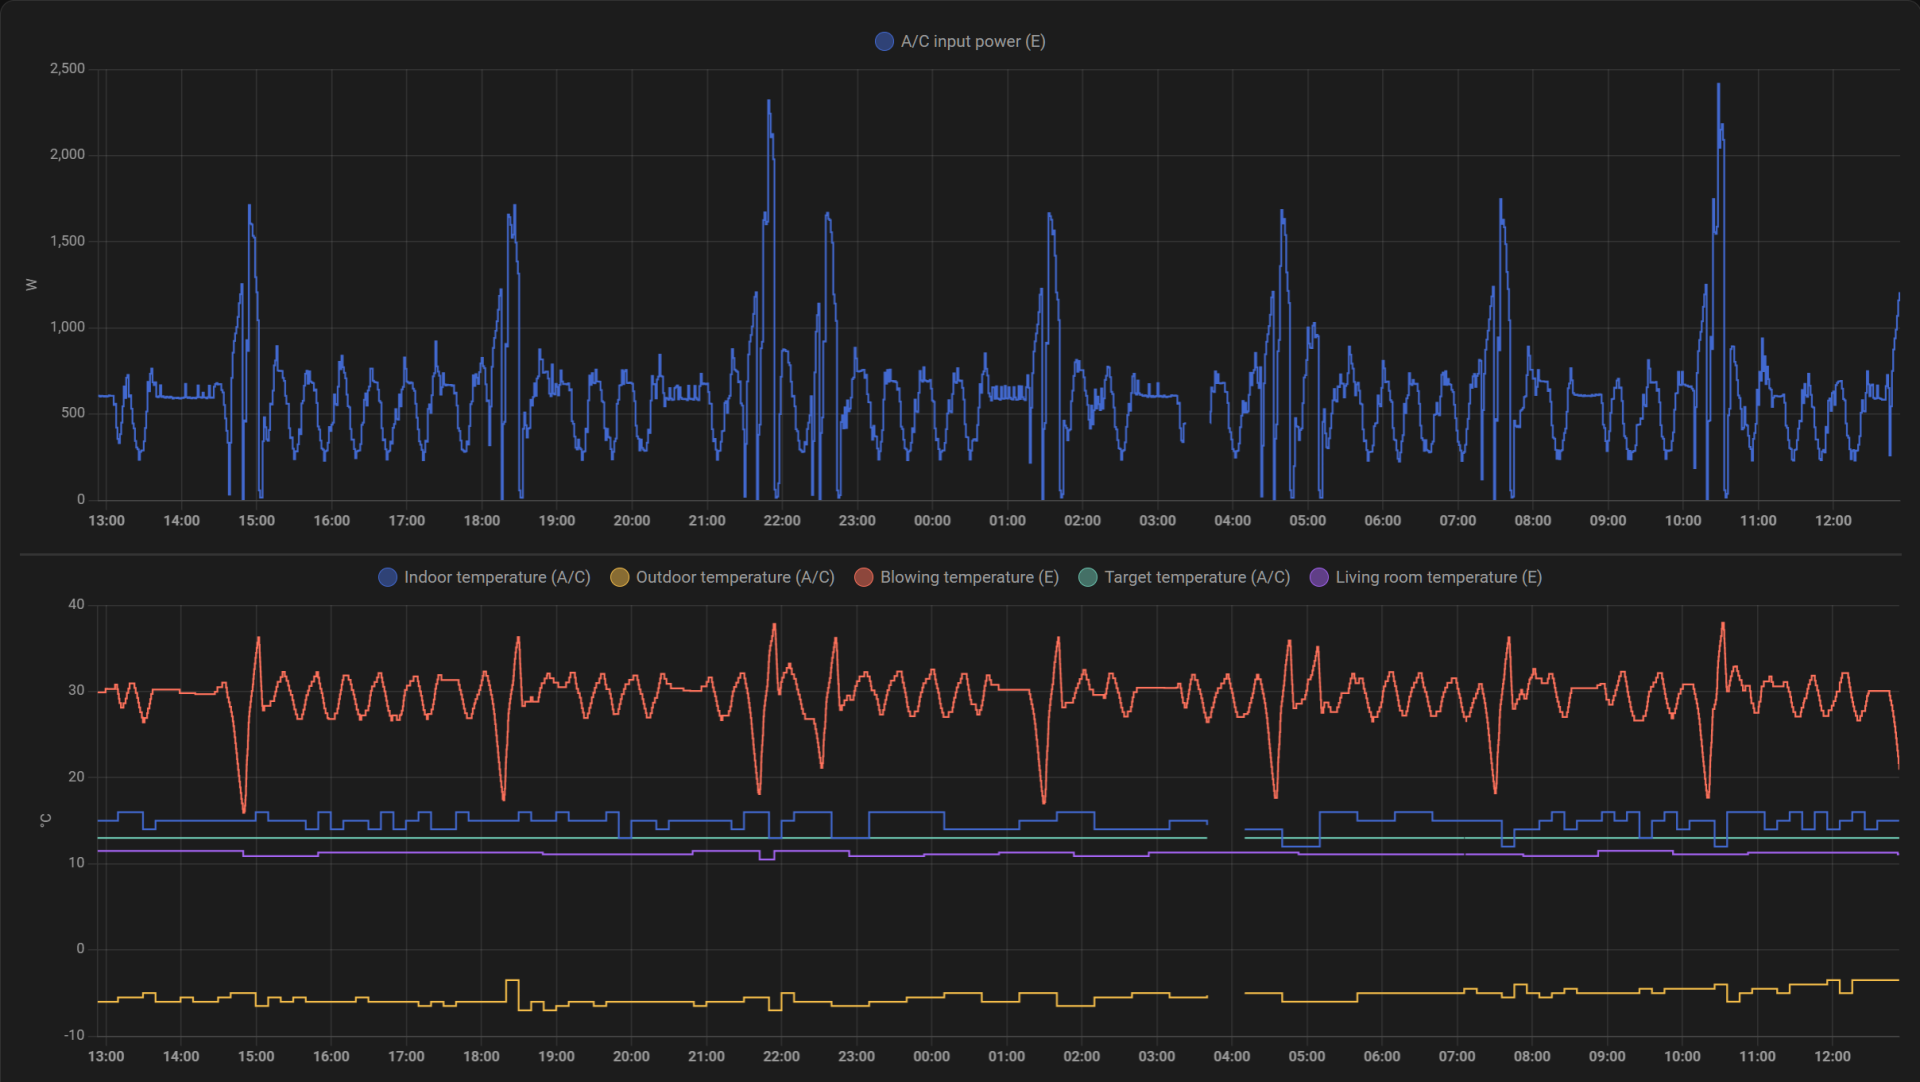Screen dimensions: 1920x1082
Task: Click the 40 label on the temperature y-axis
Action: [77, 604]
